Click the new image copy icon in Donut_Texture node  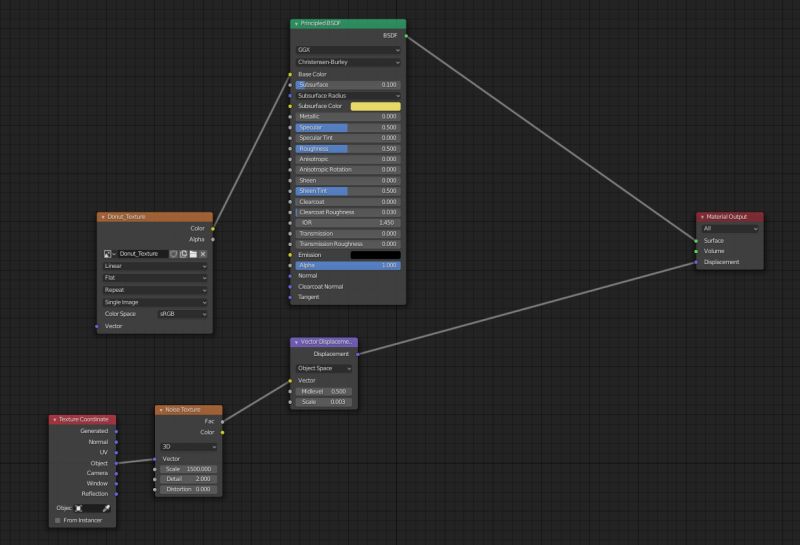183,254
